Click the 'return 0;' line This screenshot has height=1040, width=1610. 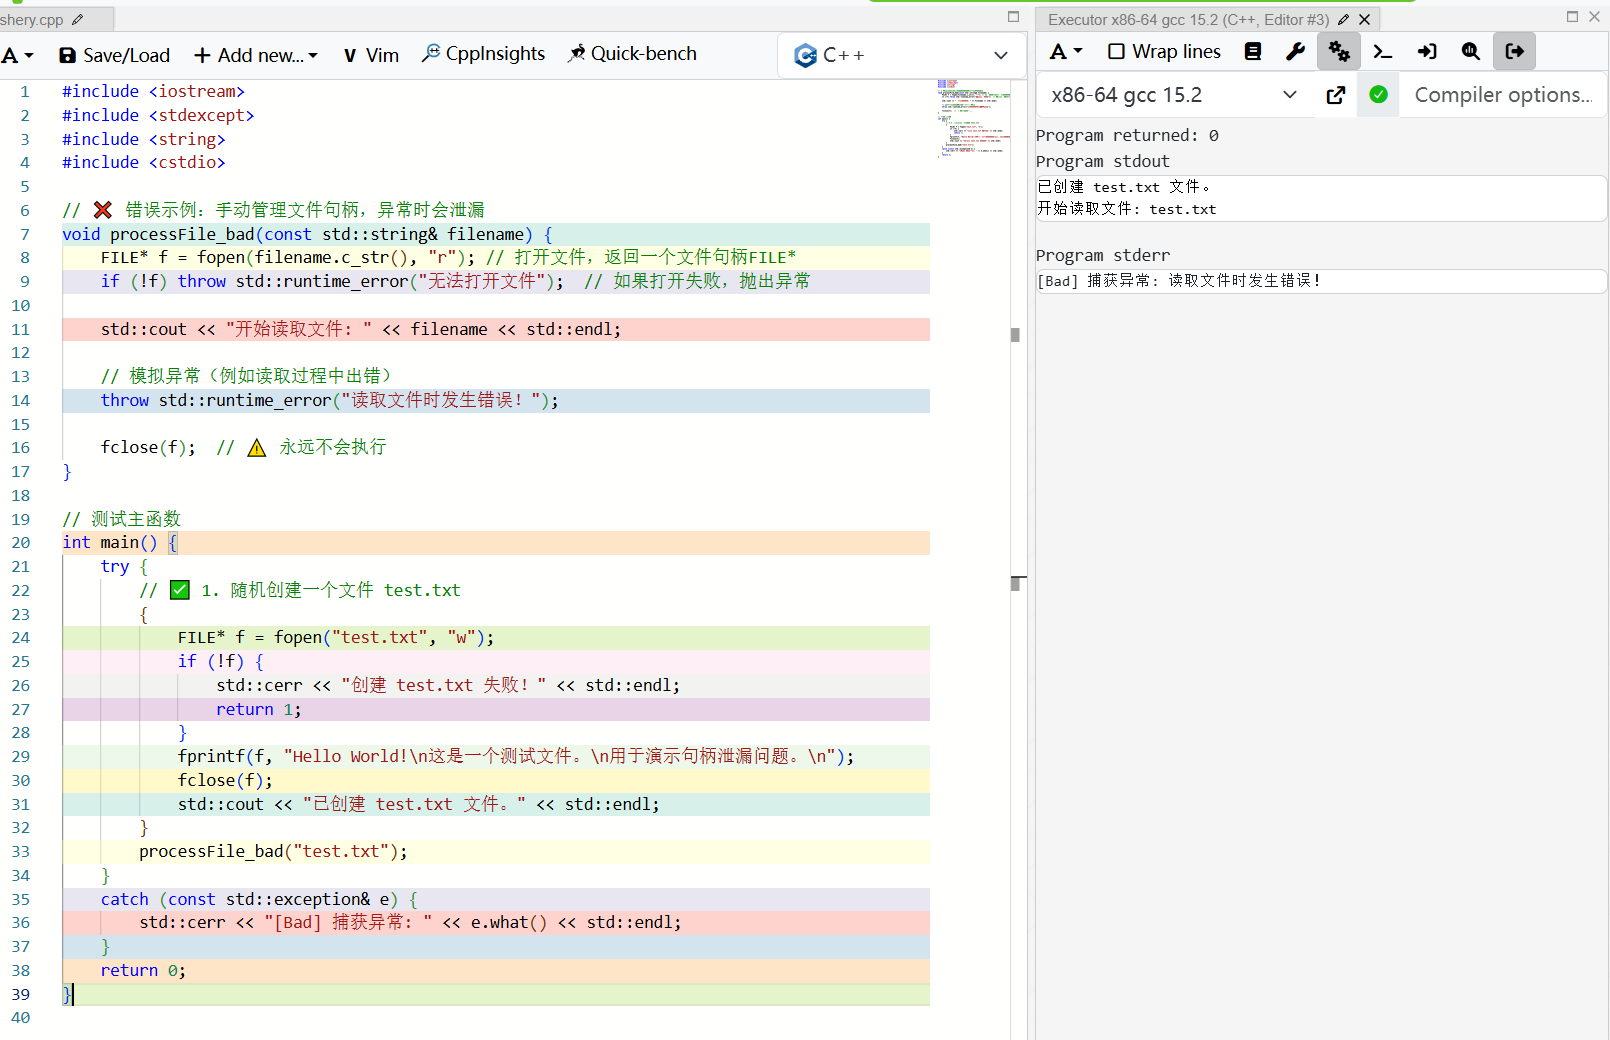143,970
